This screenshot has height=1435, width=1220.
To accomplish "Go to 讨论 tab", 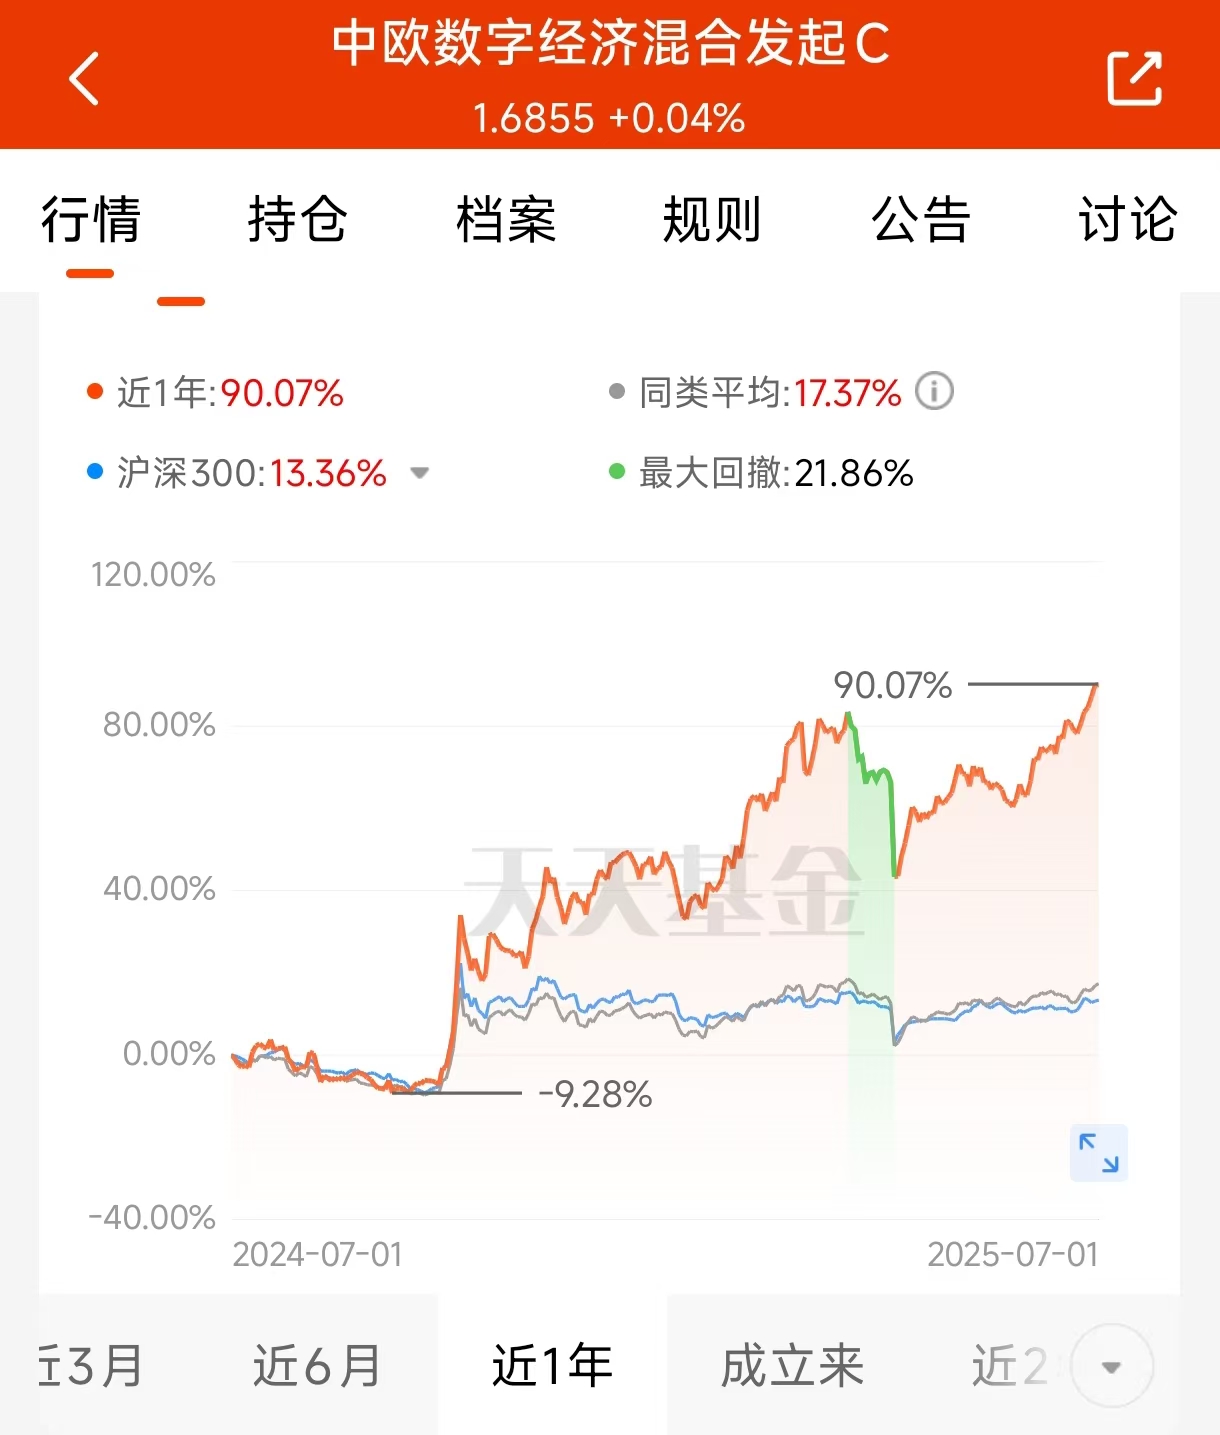I will pos(1127,220).
